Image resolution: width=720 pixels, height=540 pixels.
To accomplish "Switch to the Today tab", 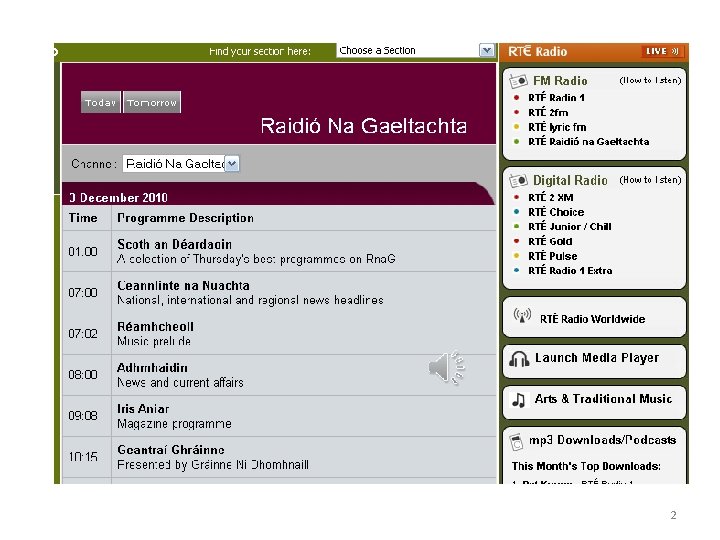I will click(101, 102).
